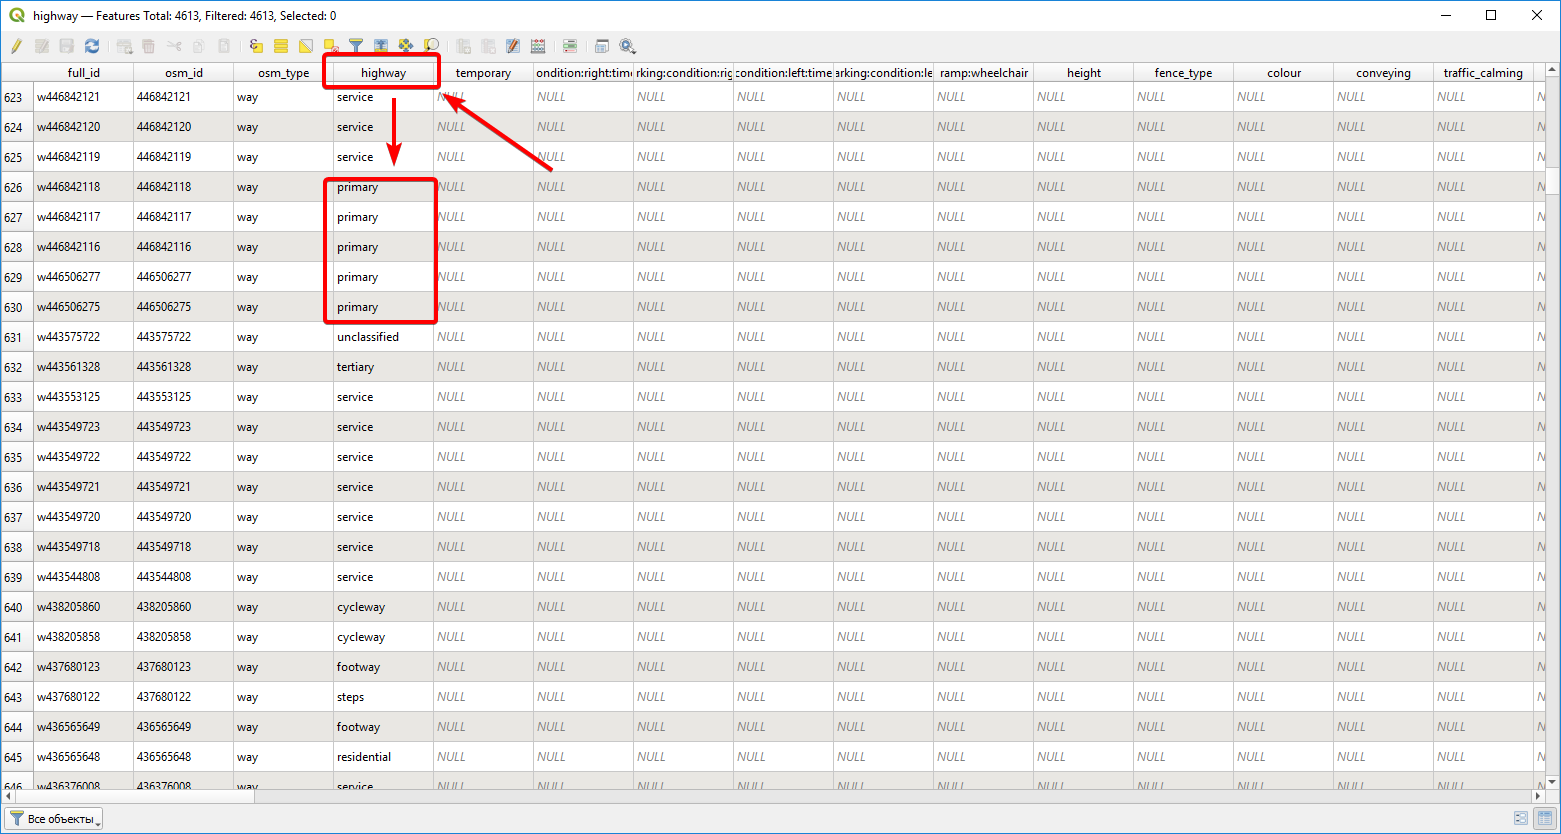This screenshot has height=834, width=1561.
Task: Reload the attribute table
Action: (x=92, y=46)
